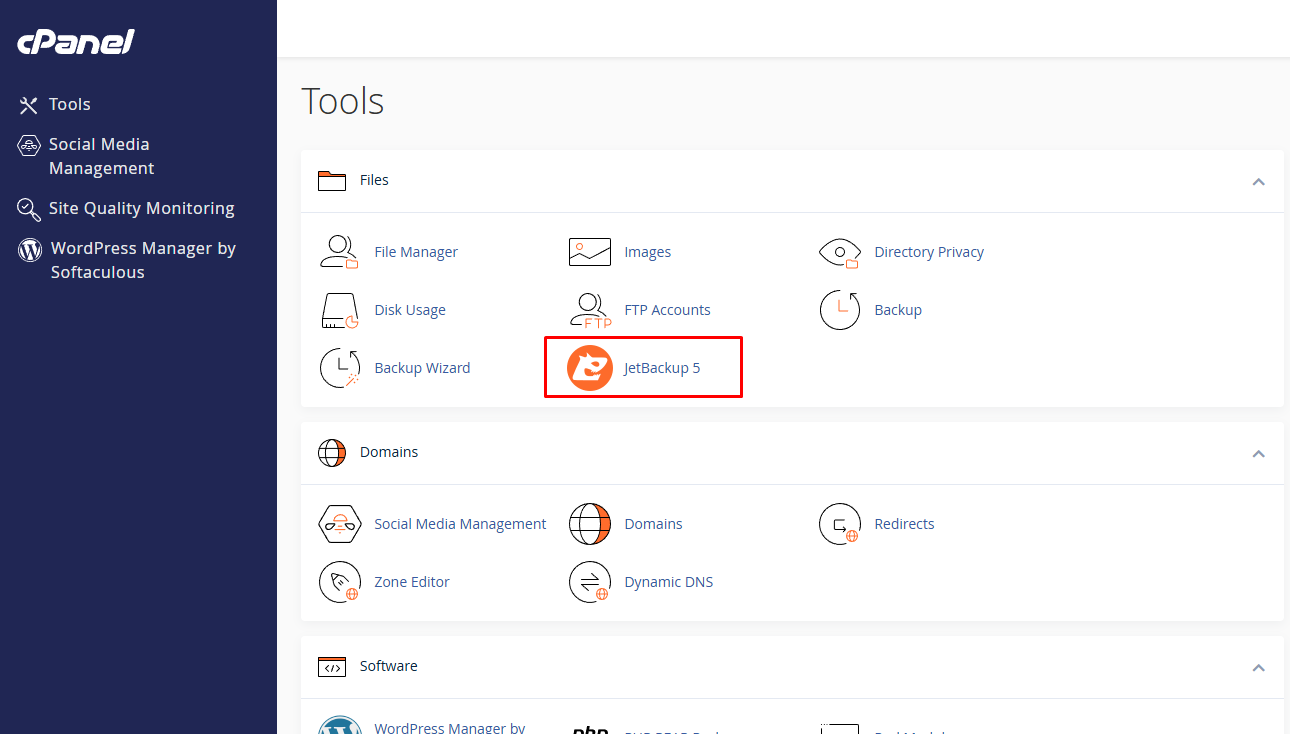Select Tools in the sidebar
Screen dimensions: 1290x734
click(x=69, y=104)
